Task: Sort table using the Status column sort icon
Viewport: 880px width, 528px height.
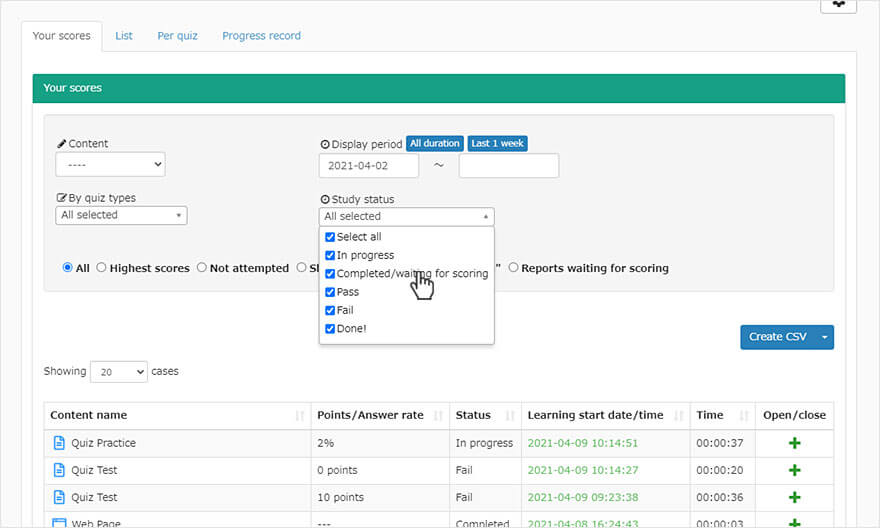Action: [510, 416]
